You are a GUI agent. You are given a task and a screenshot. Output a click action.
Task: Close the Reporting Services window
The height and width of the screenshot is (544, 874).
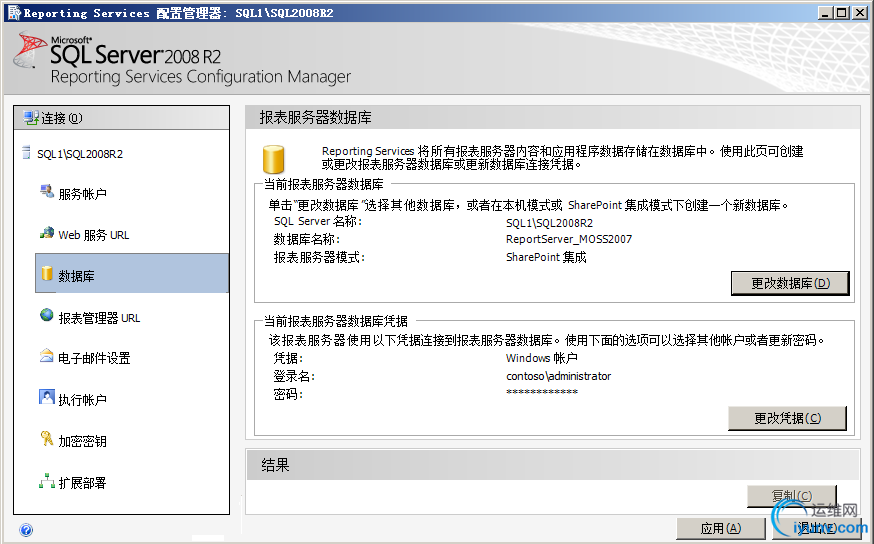point(860,13)
